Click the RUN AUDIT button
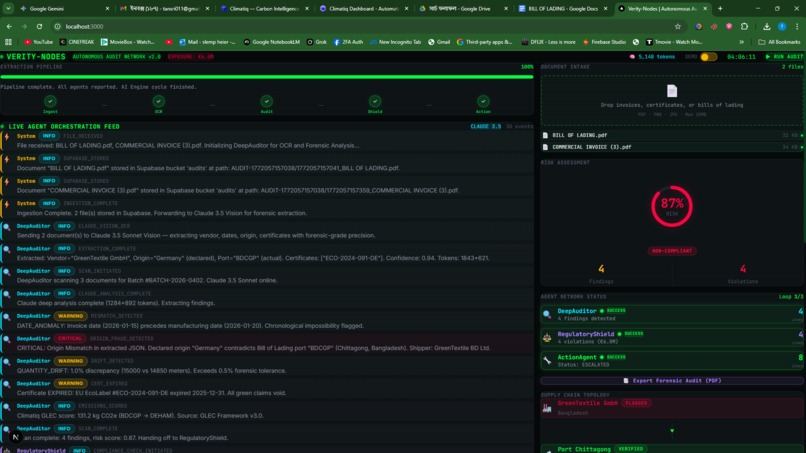The width and height of the screenshot is (806, 453). pos(783,57)
